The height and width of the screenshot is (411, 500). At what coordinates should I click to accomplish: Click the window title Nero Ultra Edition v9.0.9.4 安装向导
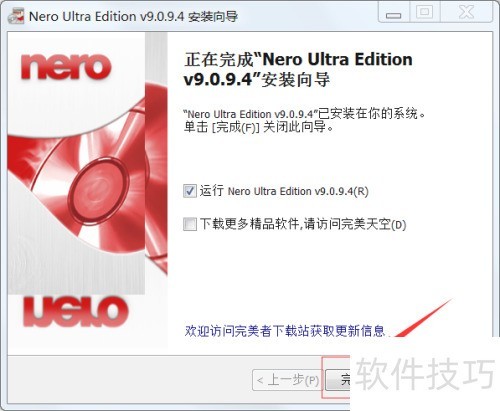point(133,16)
